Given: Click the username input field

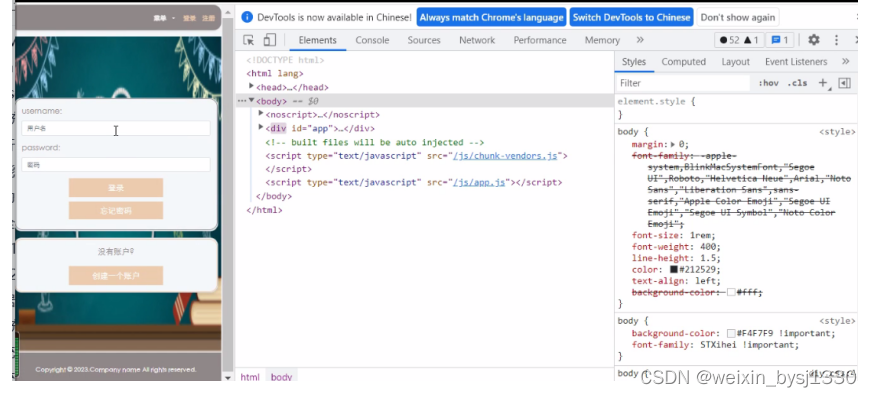Looking at the screenshot, I should (x=116, y=128).
